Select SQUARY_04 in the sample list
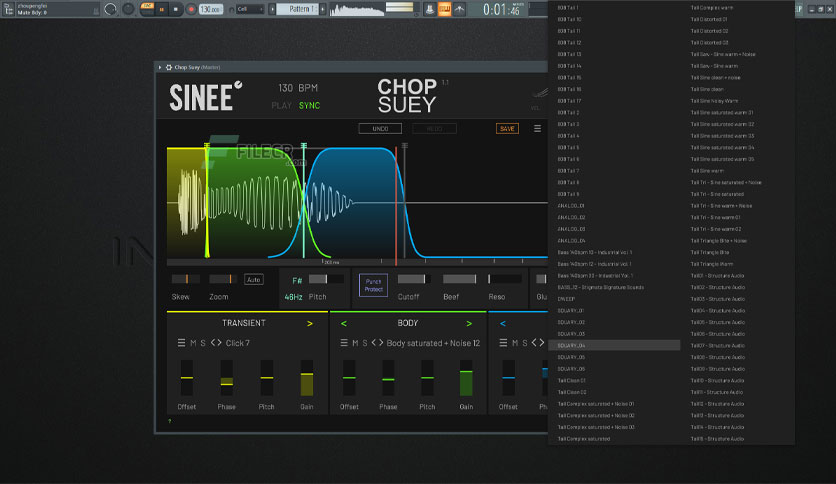 pyautogui.click(x=614, y=345)
